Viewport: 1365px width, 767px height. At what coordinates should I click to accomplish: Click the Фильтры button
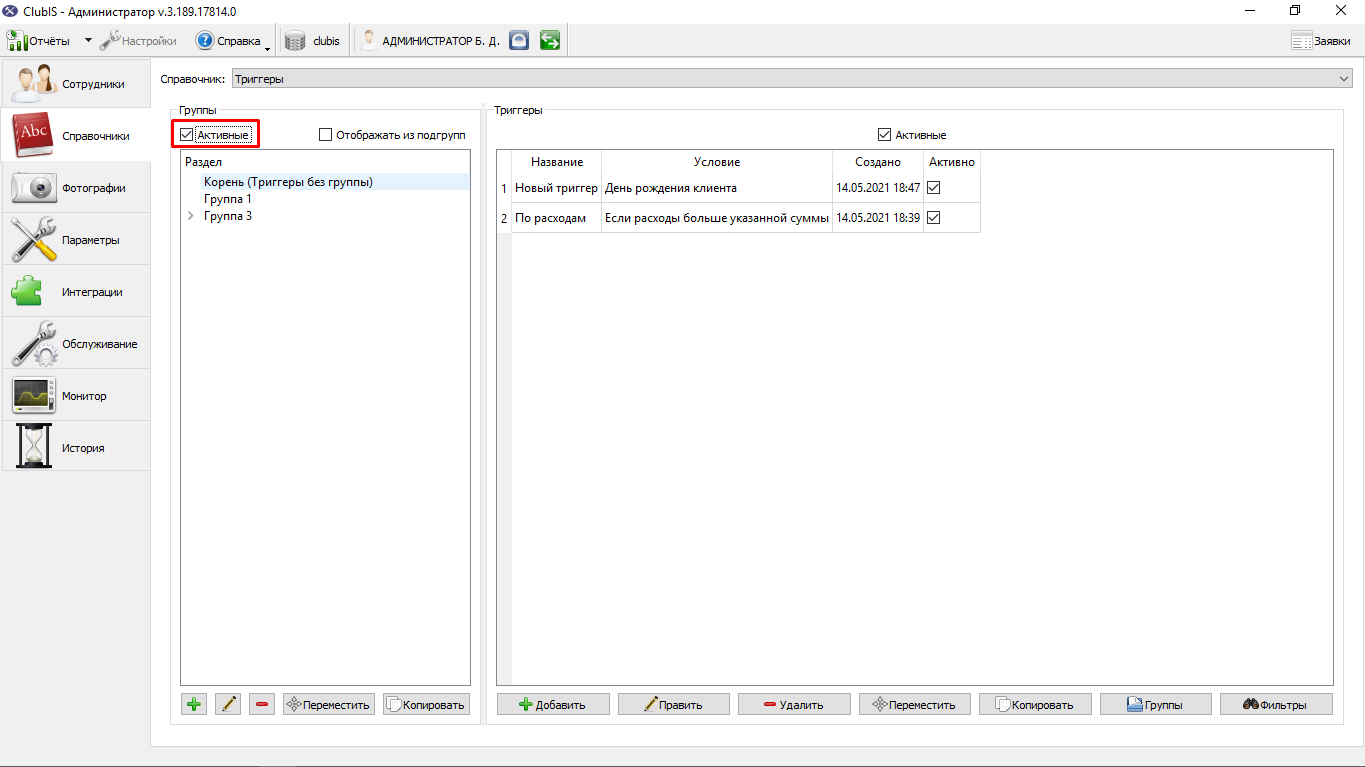(1276, 704)
